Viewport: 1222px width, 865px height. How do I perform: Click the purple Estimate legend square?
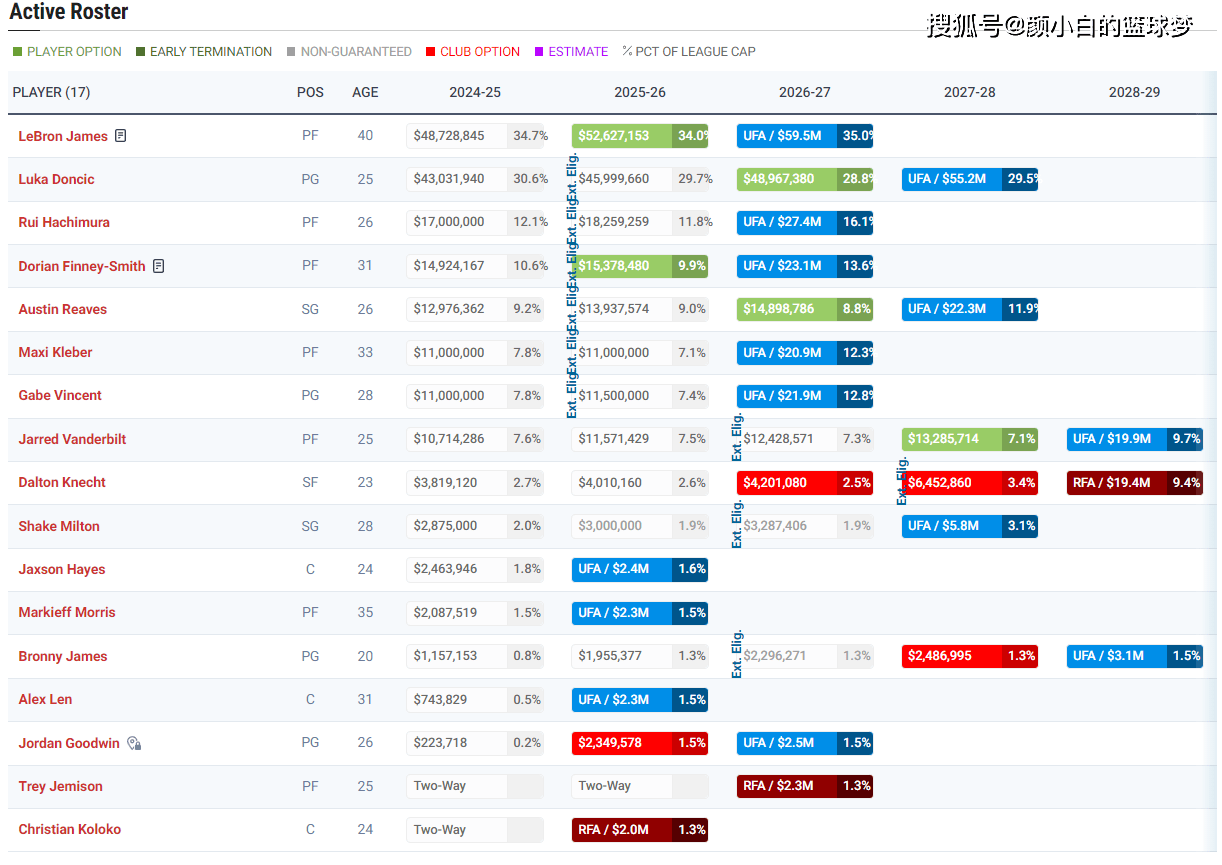(x=539, y=52)
